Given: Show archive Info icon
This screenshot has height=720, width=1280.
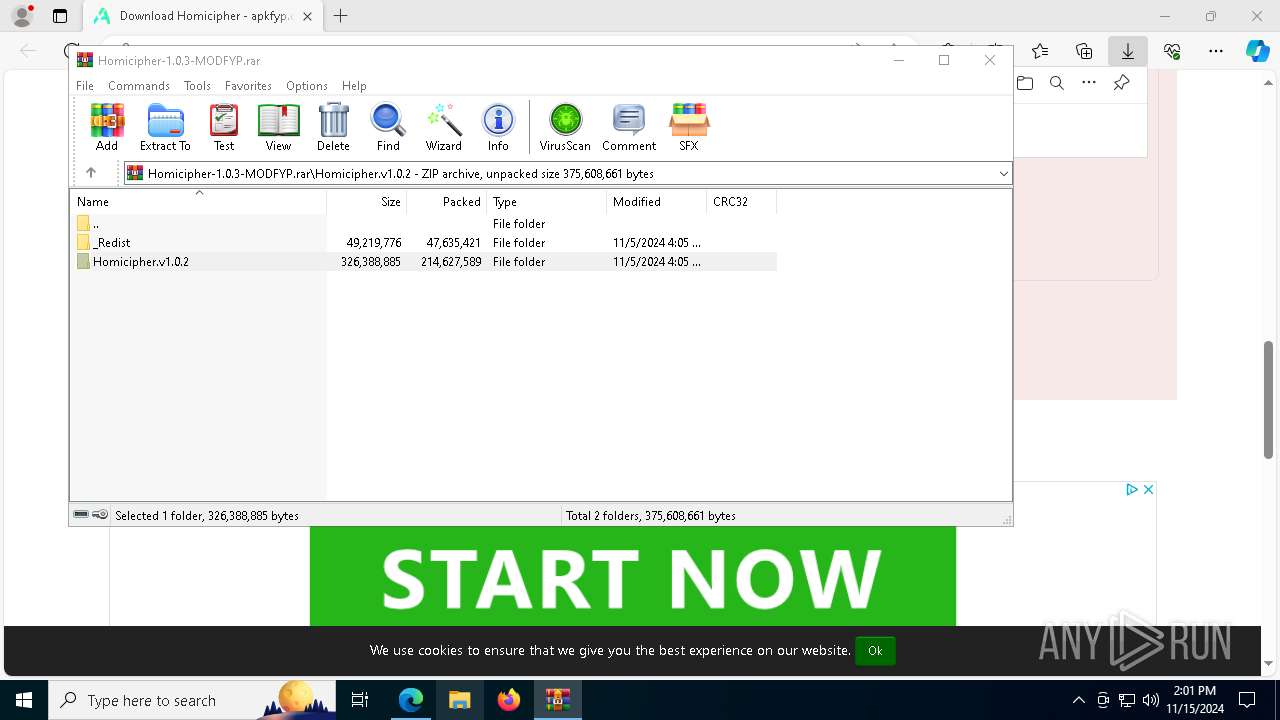Looking at the screenshot, I should click(498, 127).
